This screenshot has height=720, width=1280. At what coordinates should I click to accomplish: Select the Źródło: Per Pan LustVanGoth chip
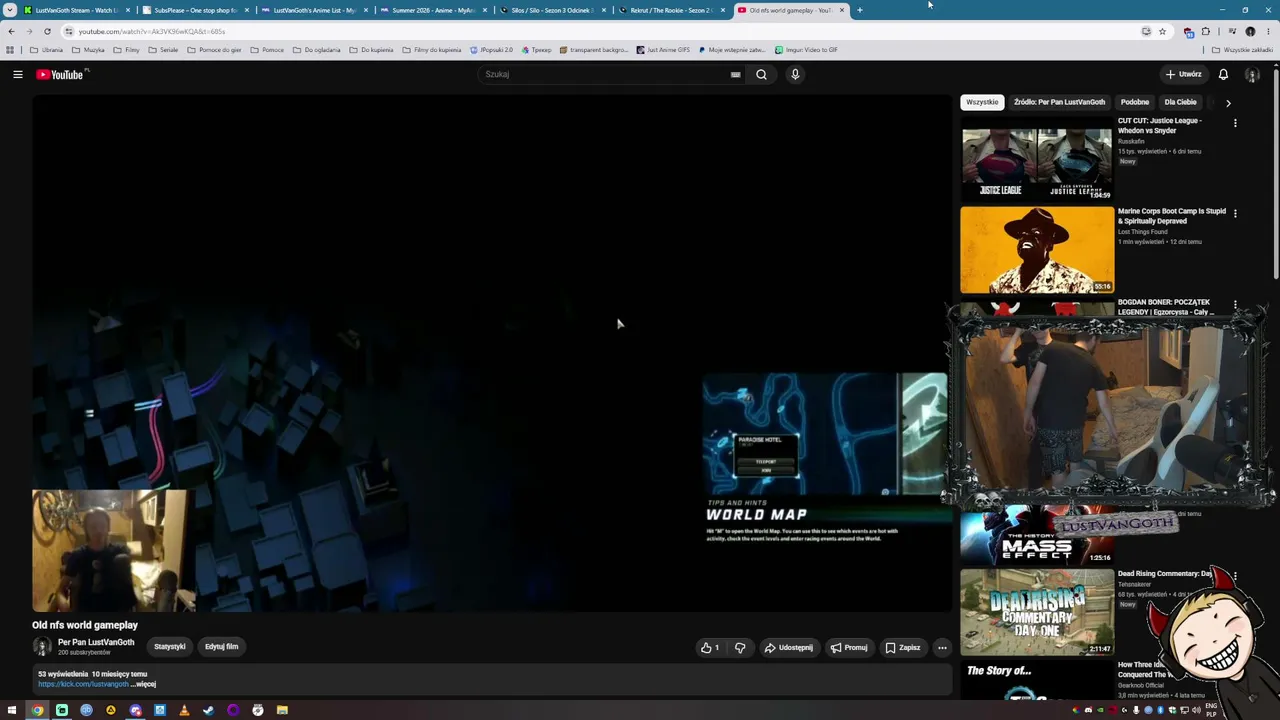(x=1059, y=102)
